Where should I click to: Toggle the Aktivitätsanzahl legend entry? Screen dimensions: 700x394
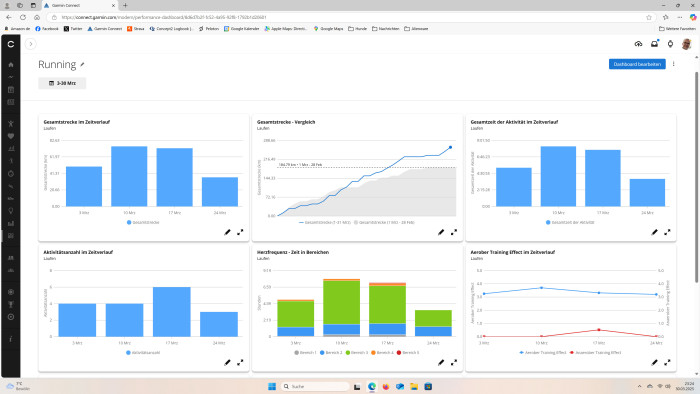(143, 353)
